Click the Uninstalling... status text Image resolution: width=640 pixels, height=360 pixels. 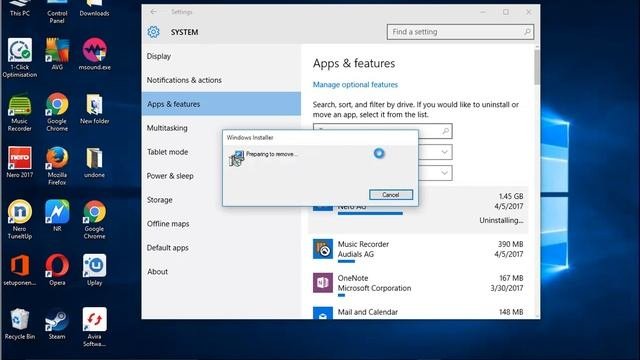point(501,220)
